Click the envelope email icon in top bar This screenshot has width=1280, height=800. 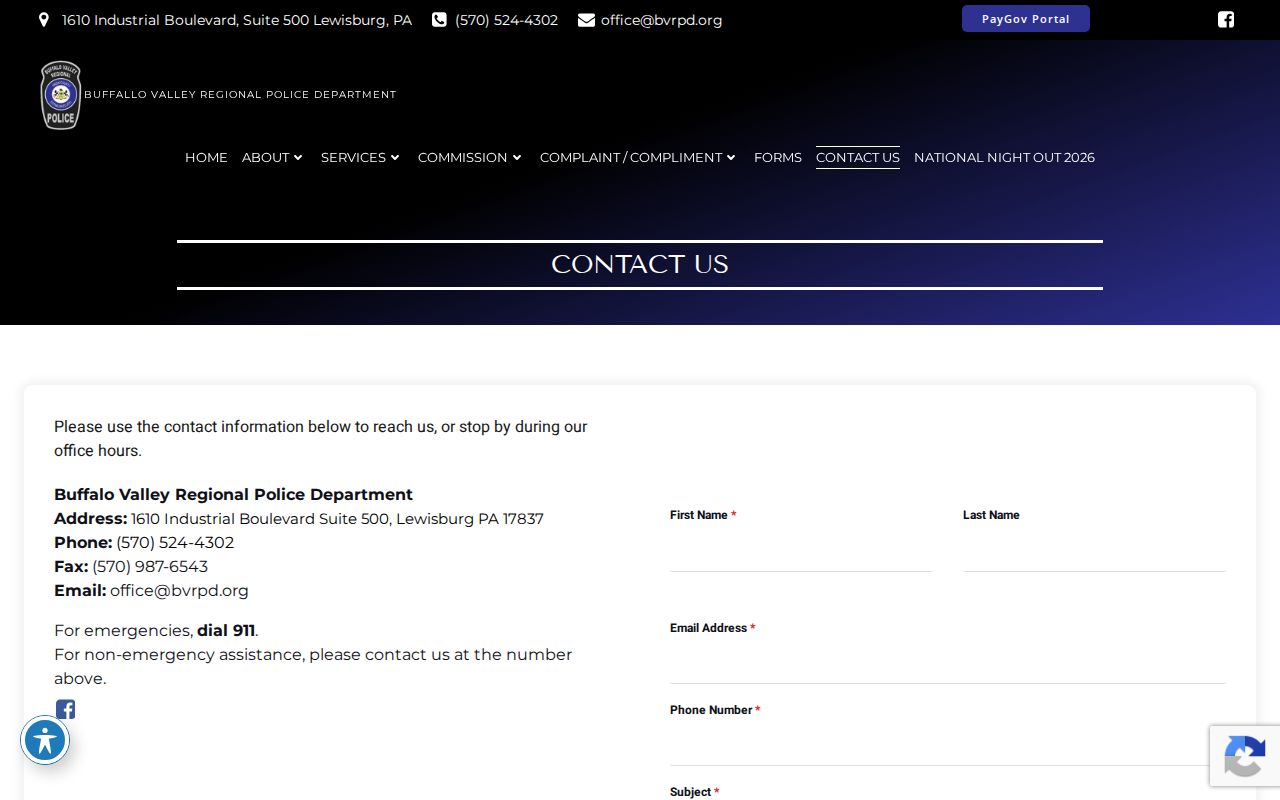[x=586, y=20]
